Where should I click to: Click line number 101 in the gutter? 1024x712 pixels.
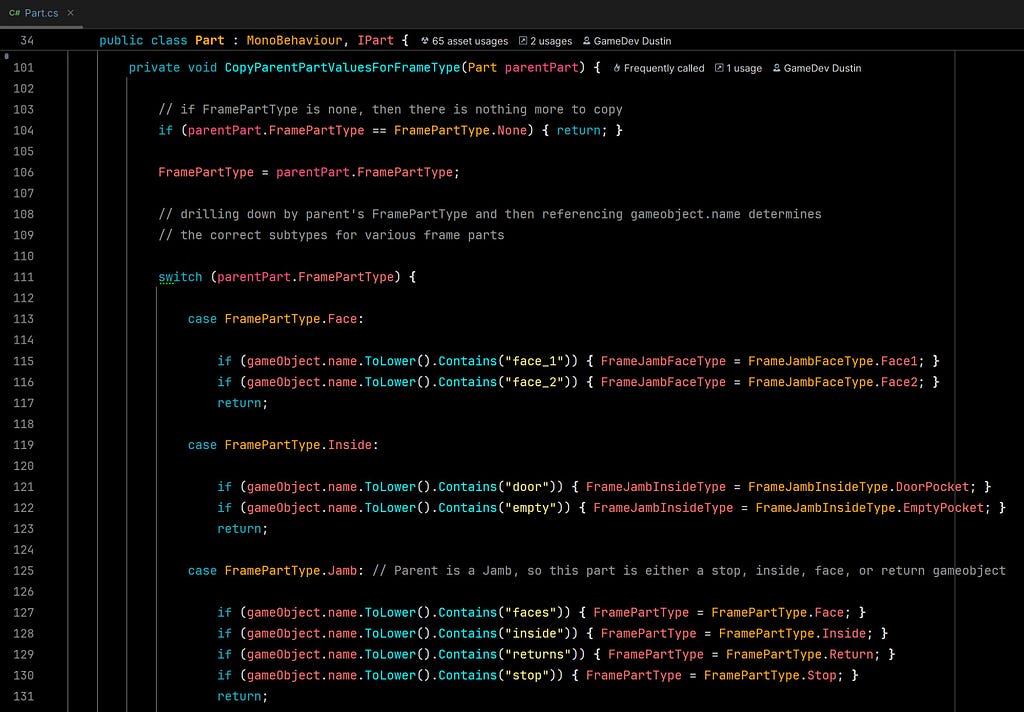[24, 68]
